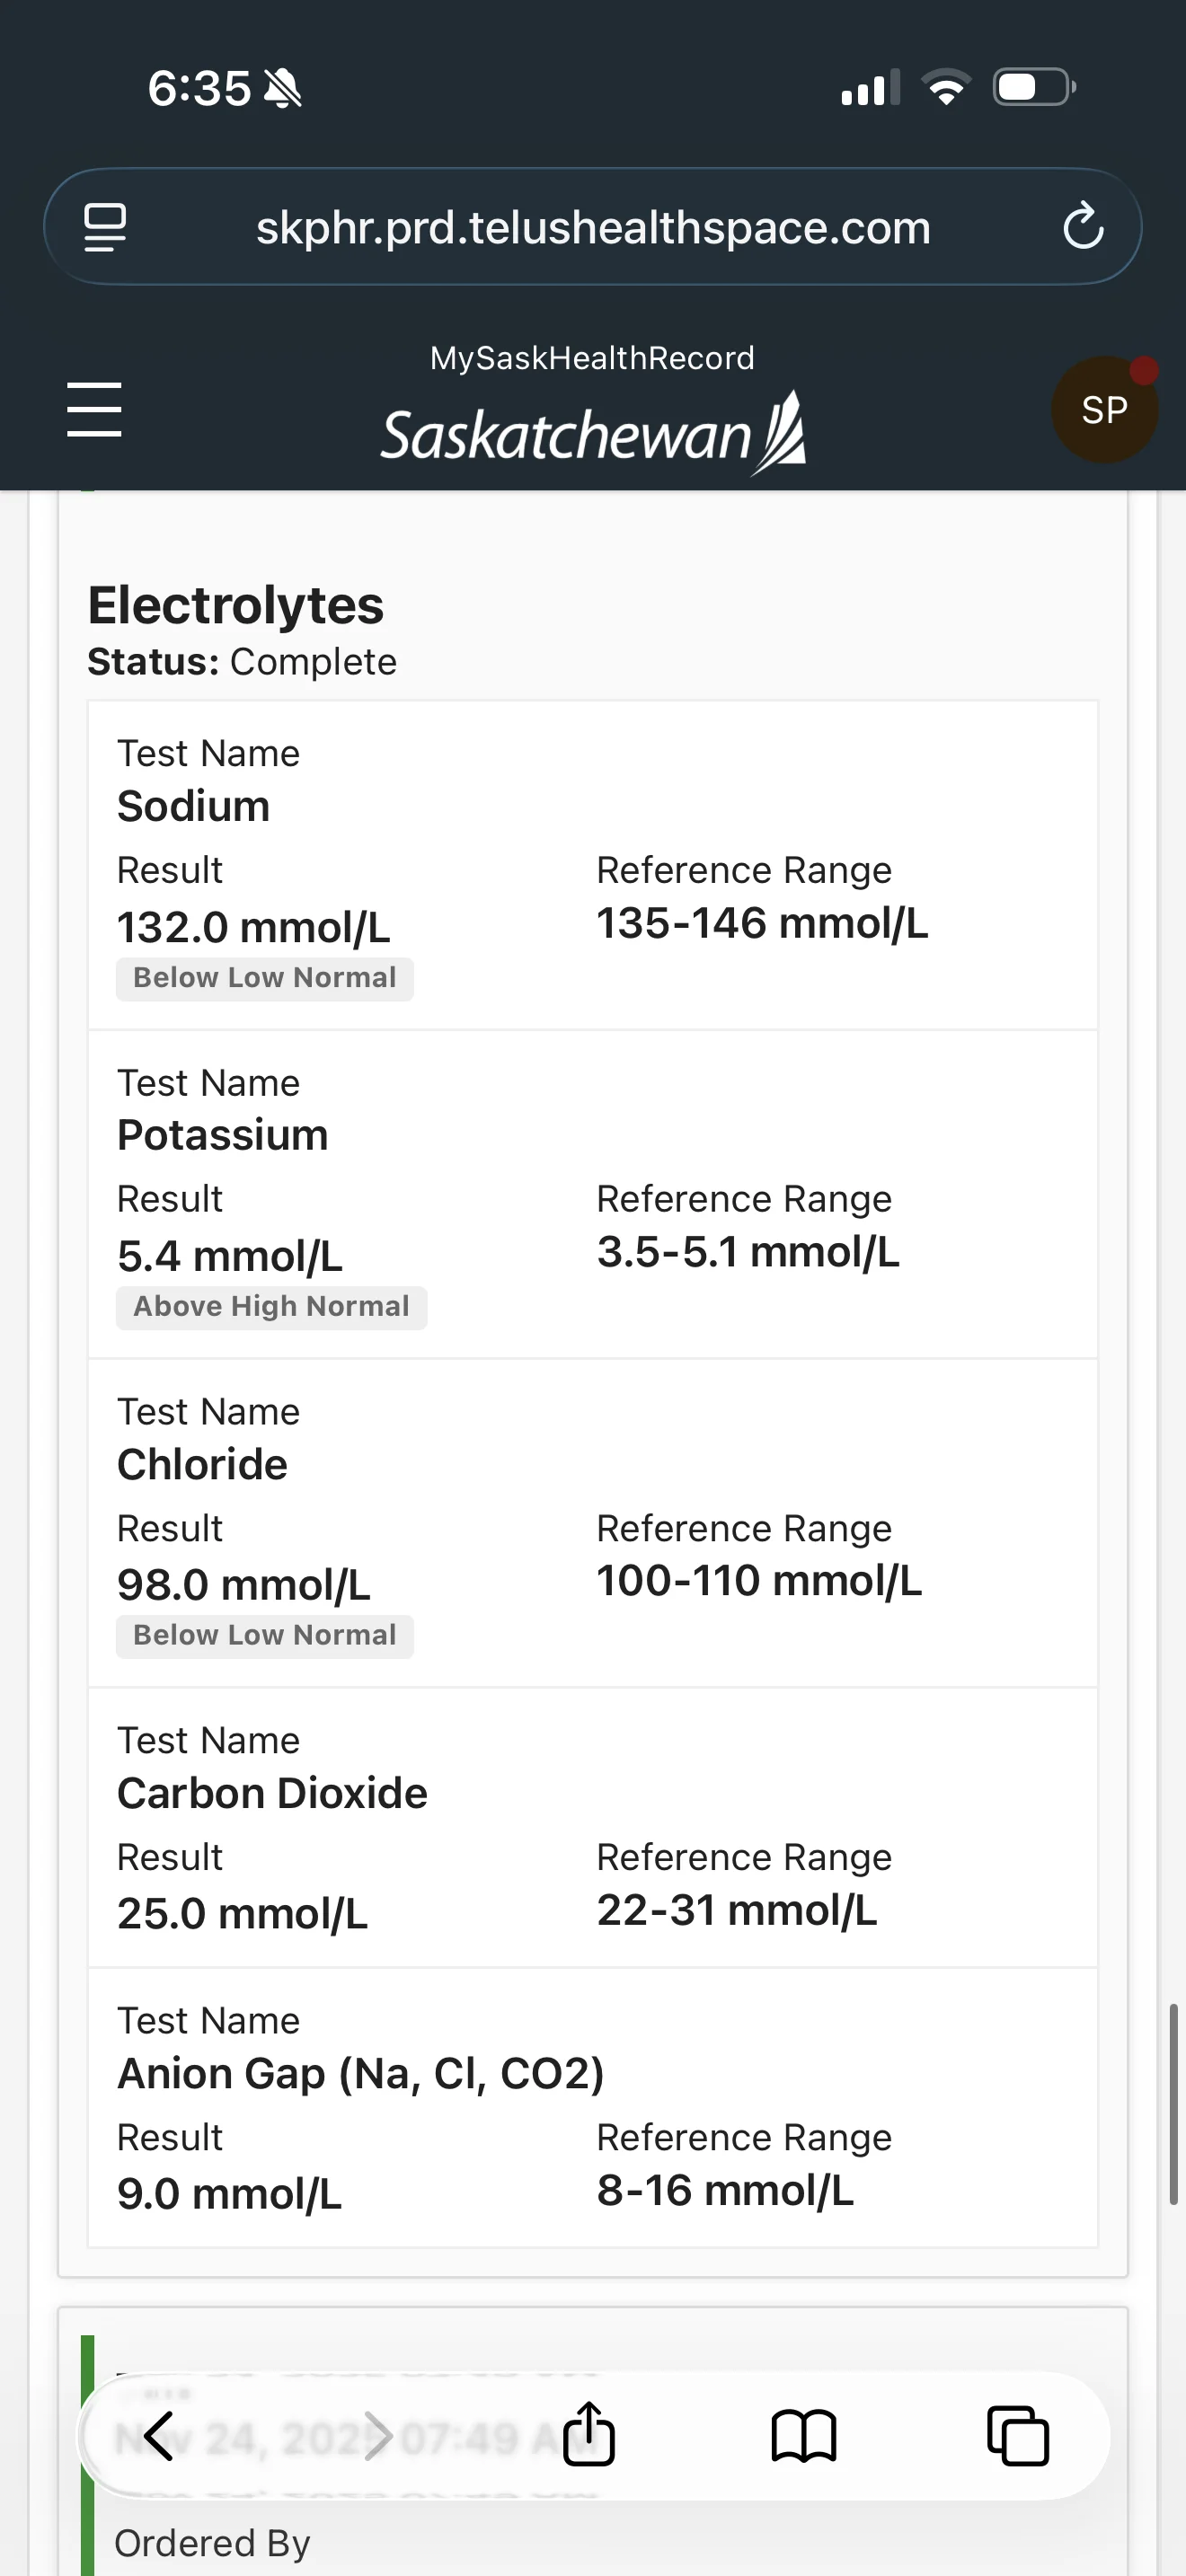Click the 9.0 mmol/L anion gap result

tap(230, 2194)
